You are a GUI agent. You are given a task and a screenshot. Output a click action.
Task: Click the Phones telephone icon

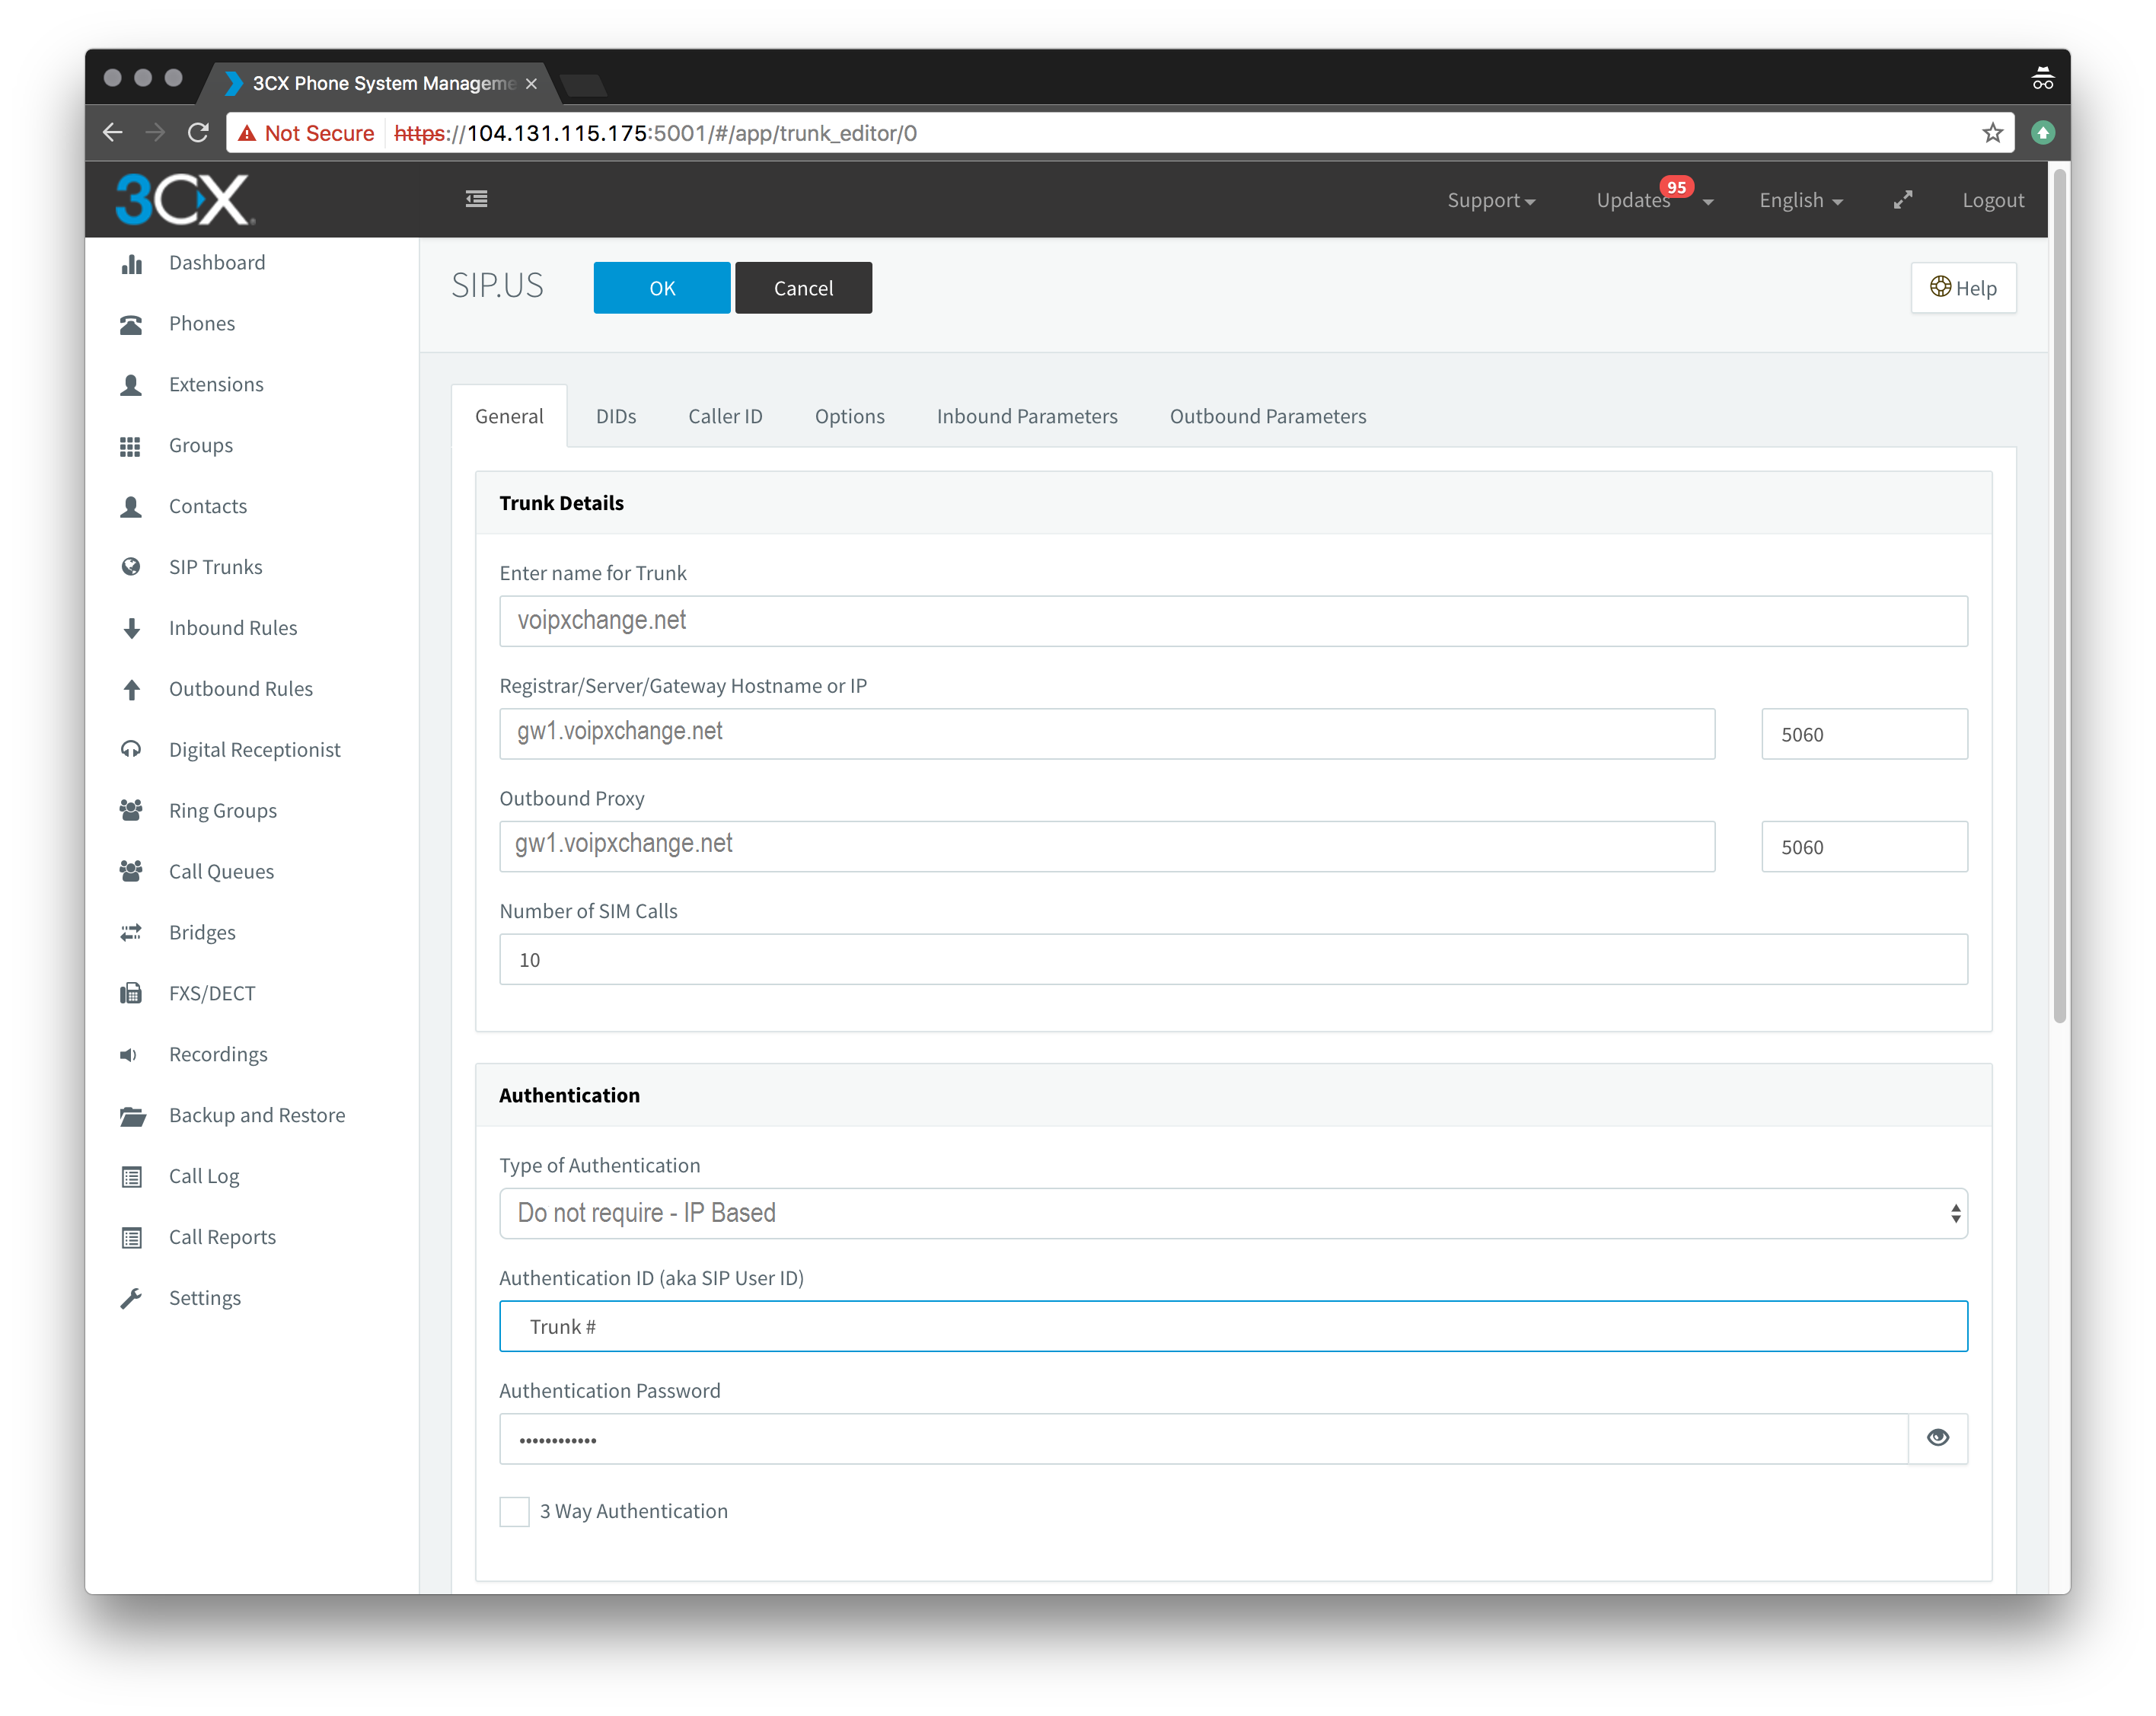pos(131,324)
